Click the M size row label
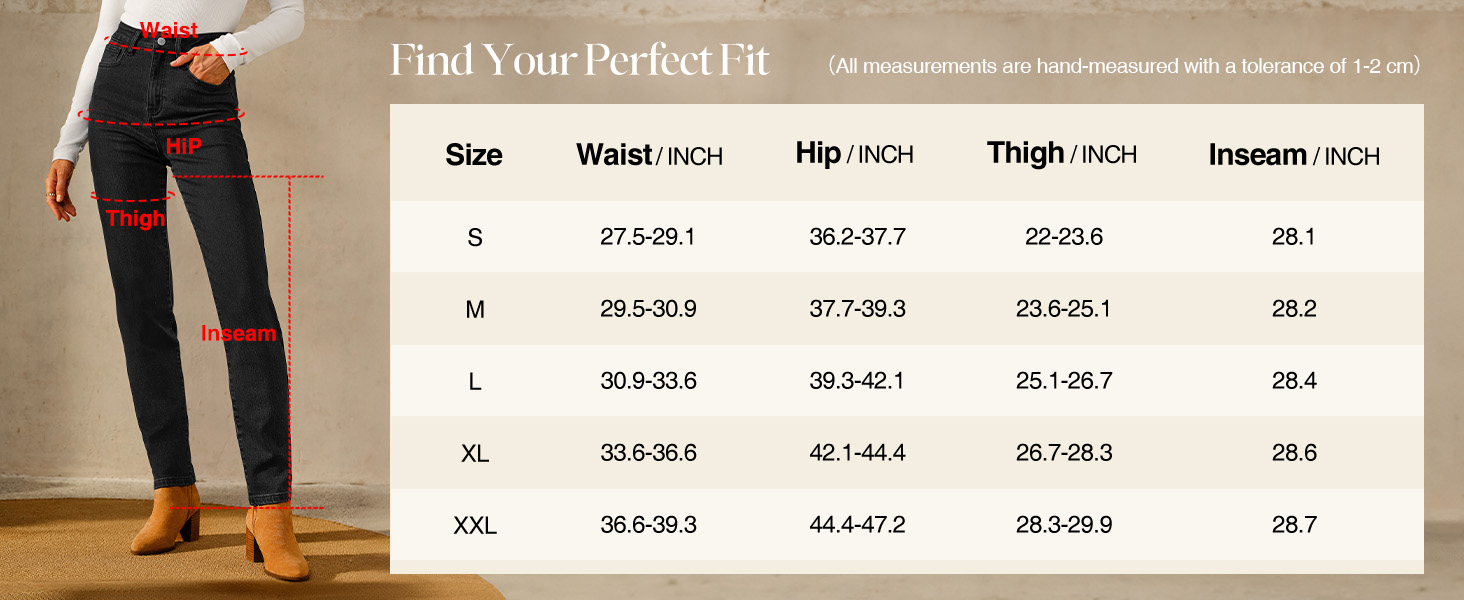 pos(475,310)
